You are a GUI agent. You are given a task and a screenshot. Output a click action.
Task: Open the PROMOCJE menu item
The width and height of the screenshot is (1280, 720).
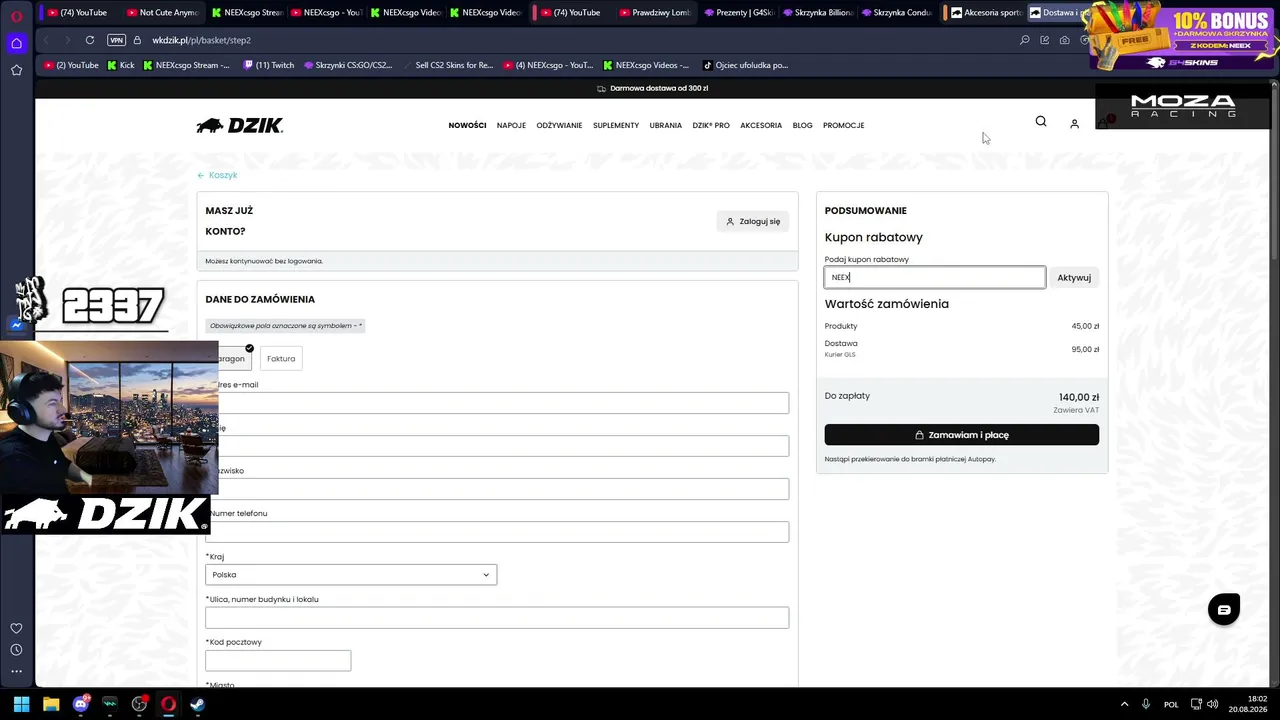click(843, 125)
